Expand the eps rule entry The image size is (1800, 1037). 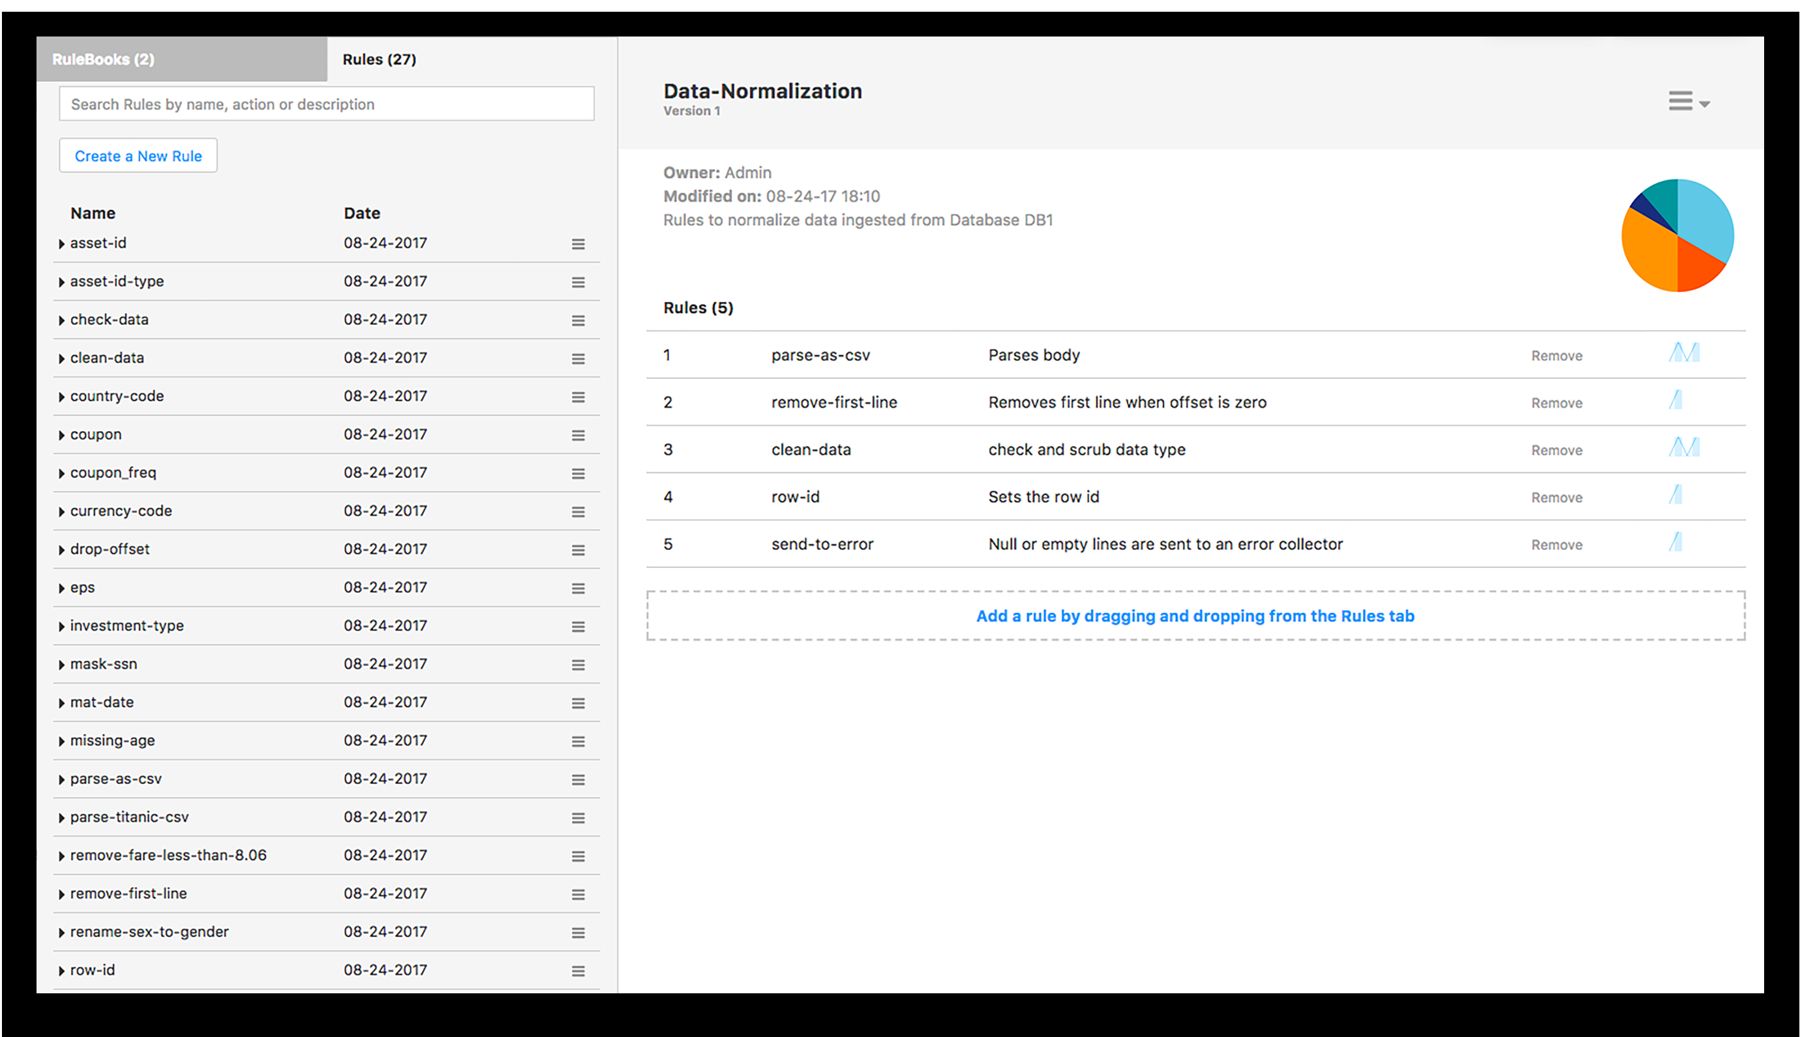[61, 588]
